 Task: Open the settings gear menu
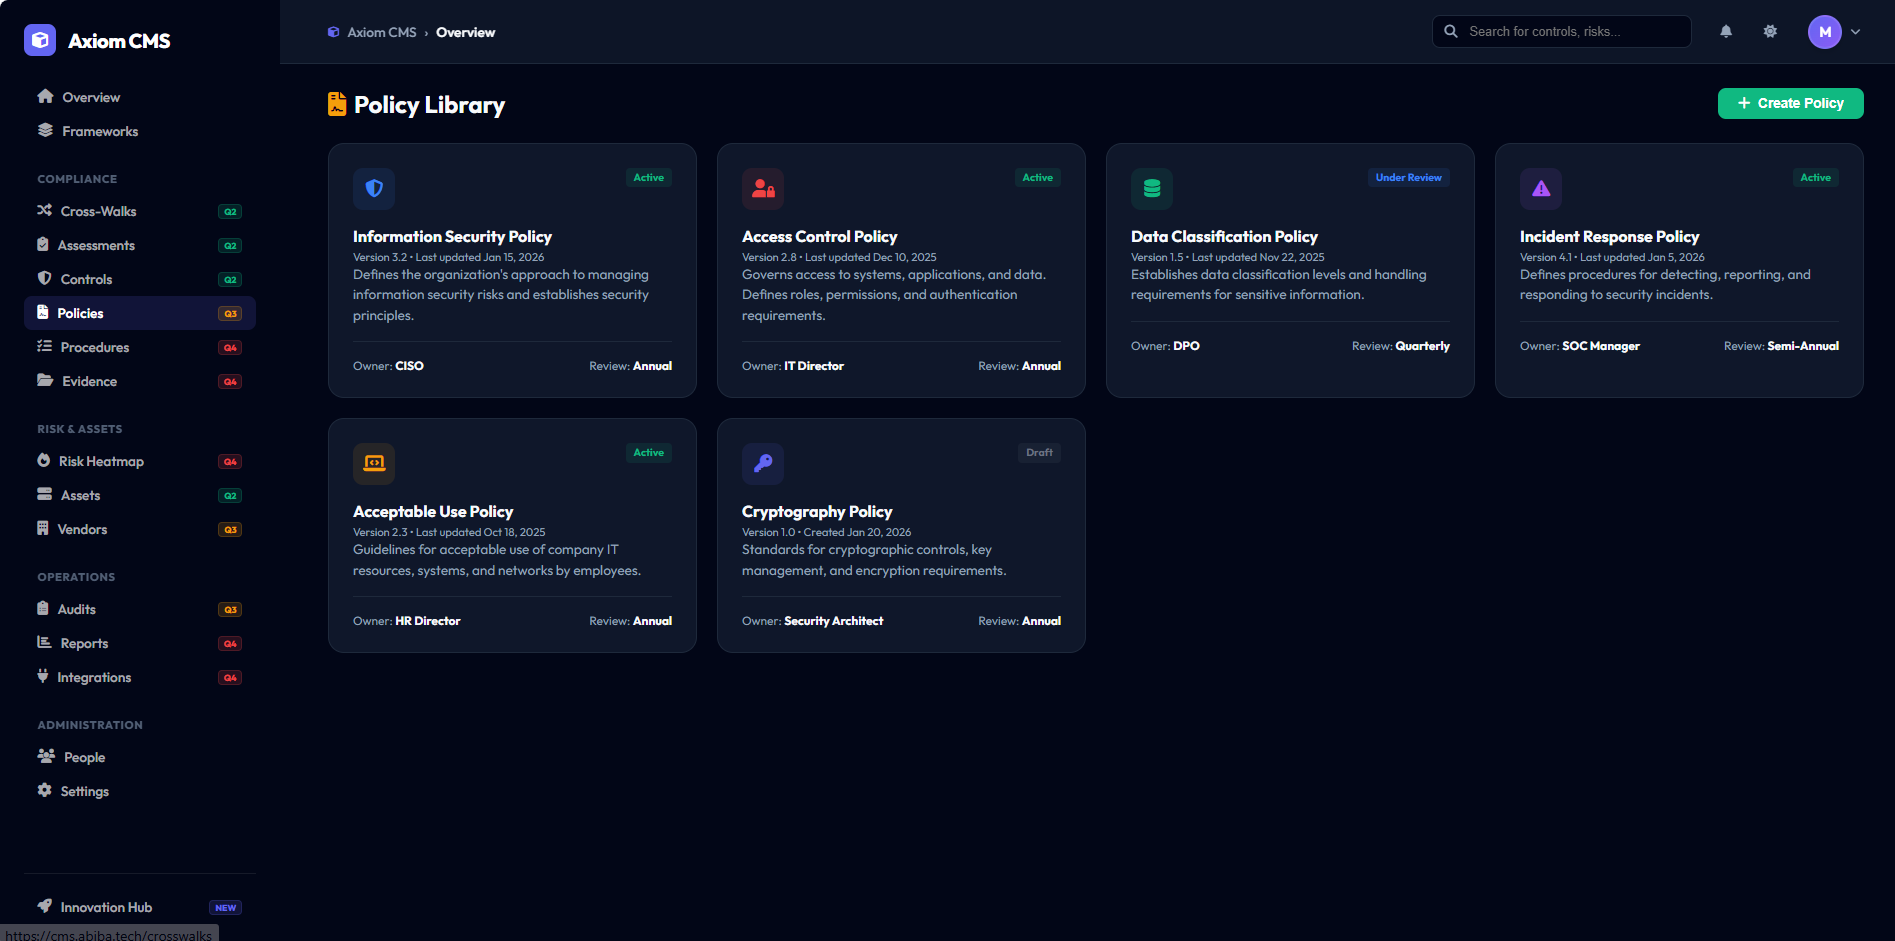tap(1770, 31)
